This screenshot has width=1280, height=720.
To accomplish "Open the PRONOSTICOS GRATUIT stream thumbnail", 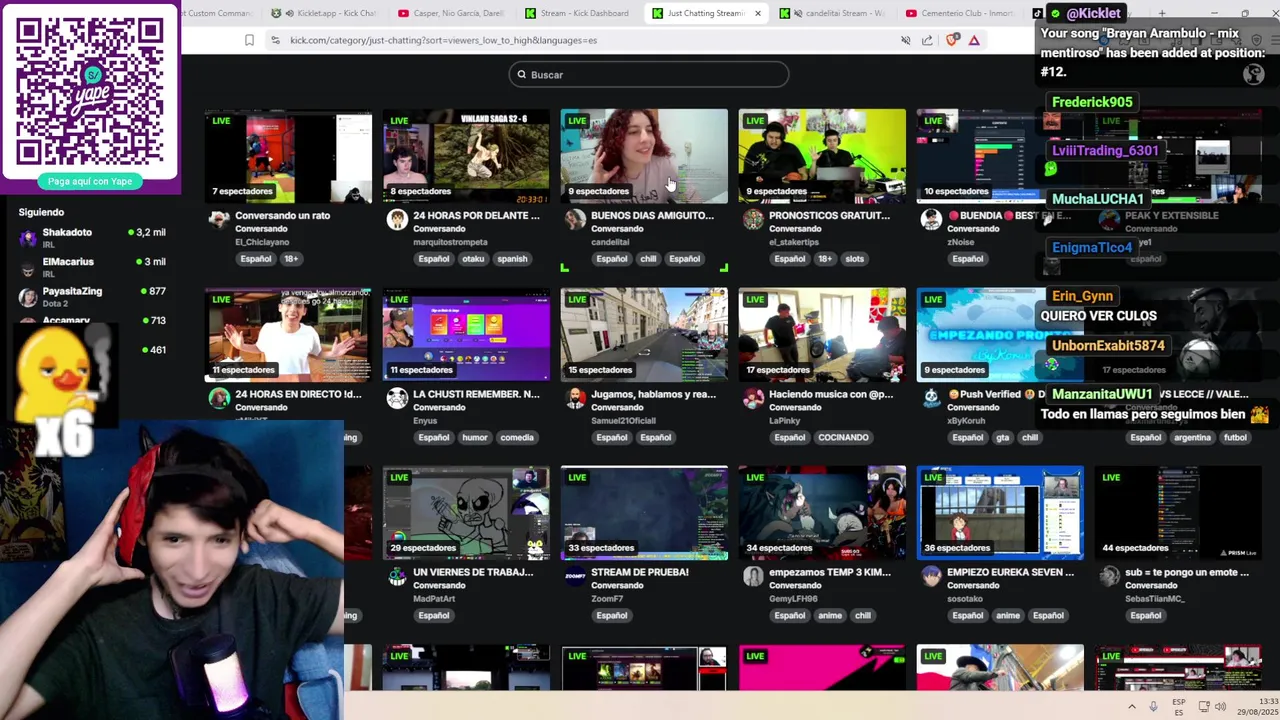I will pyautogui.click(x=822, y=156).
